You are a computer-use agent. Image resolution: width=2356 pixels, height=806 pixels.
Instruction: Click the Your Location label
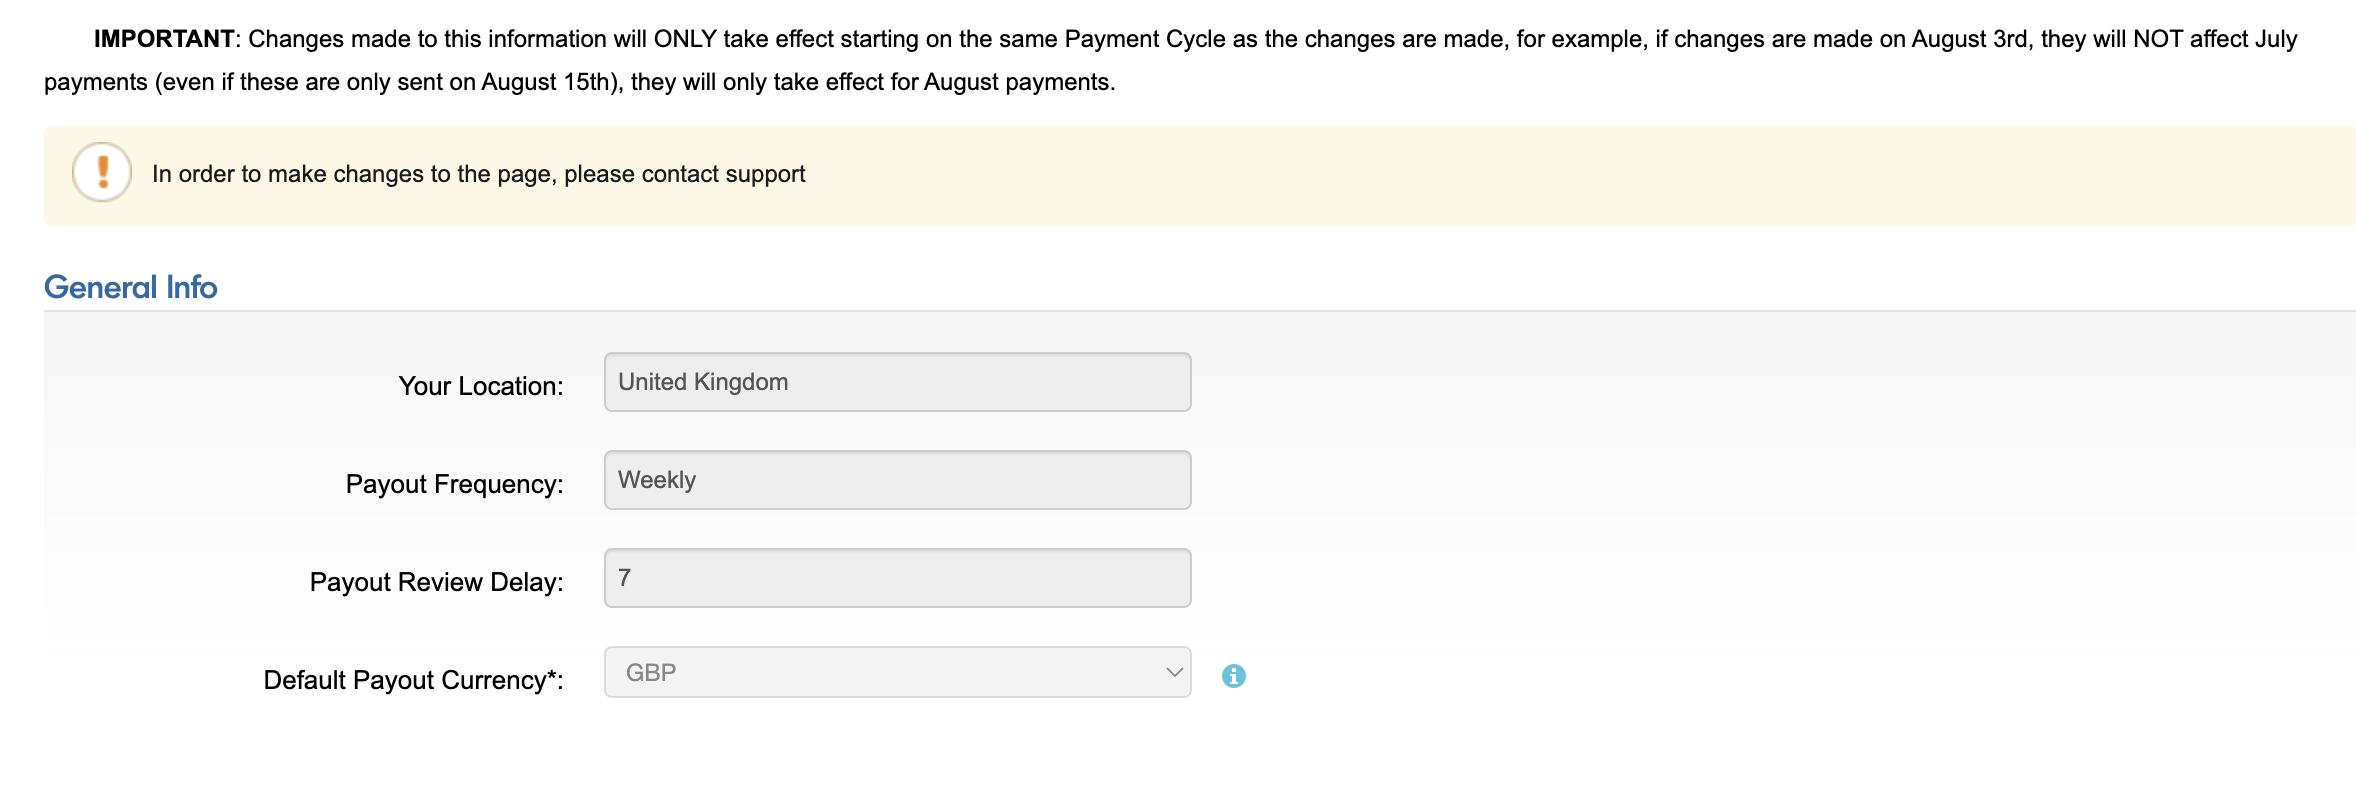(x=481, y=386)
